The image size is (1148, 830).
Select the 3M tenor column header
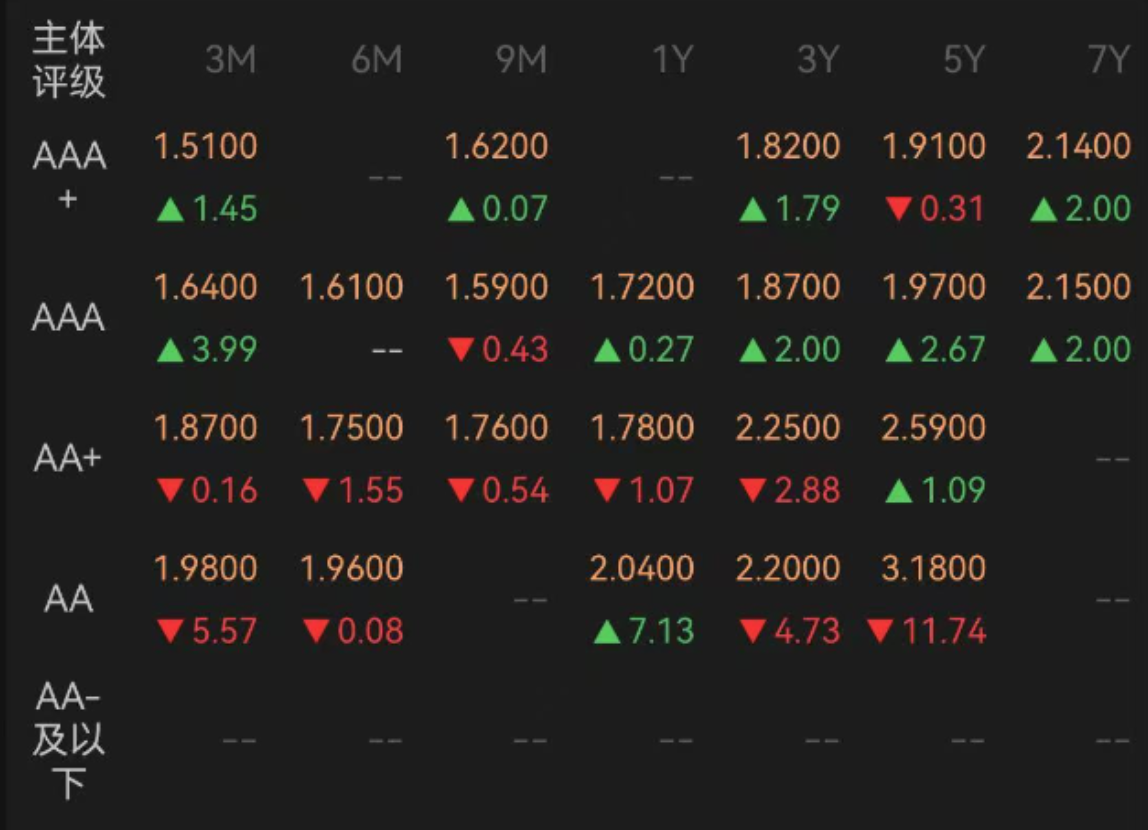(x=231, y=61)
